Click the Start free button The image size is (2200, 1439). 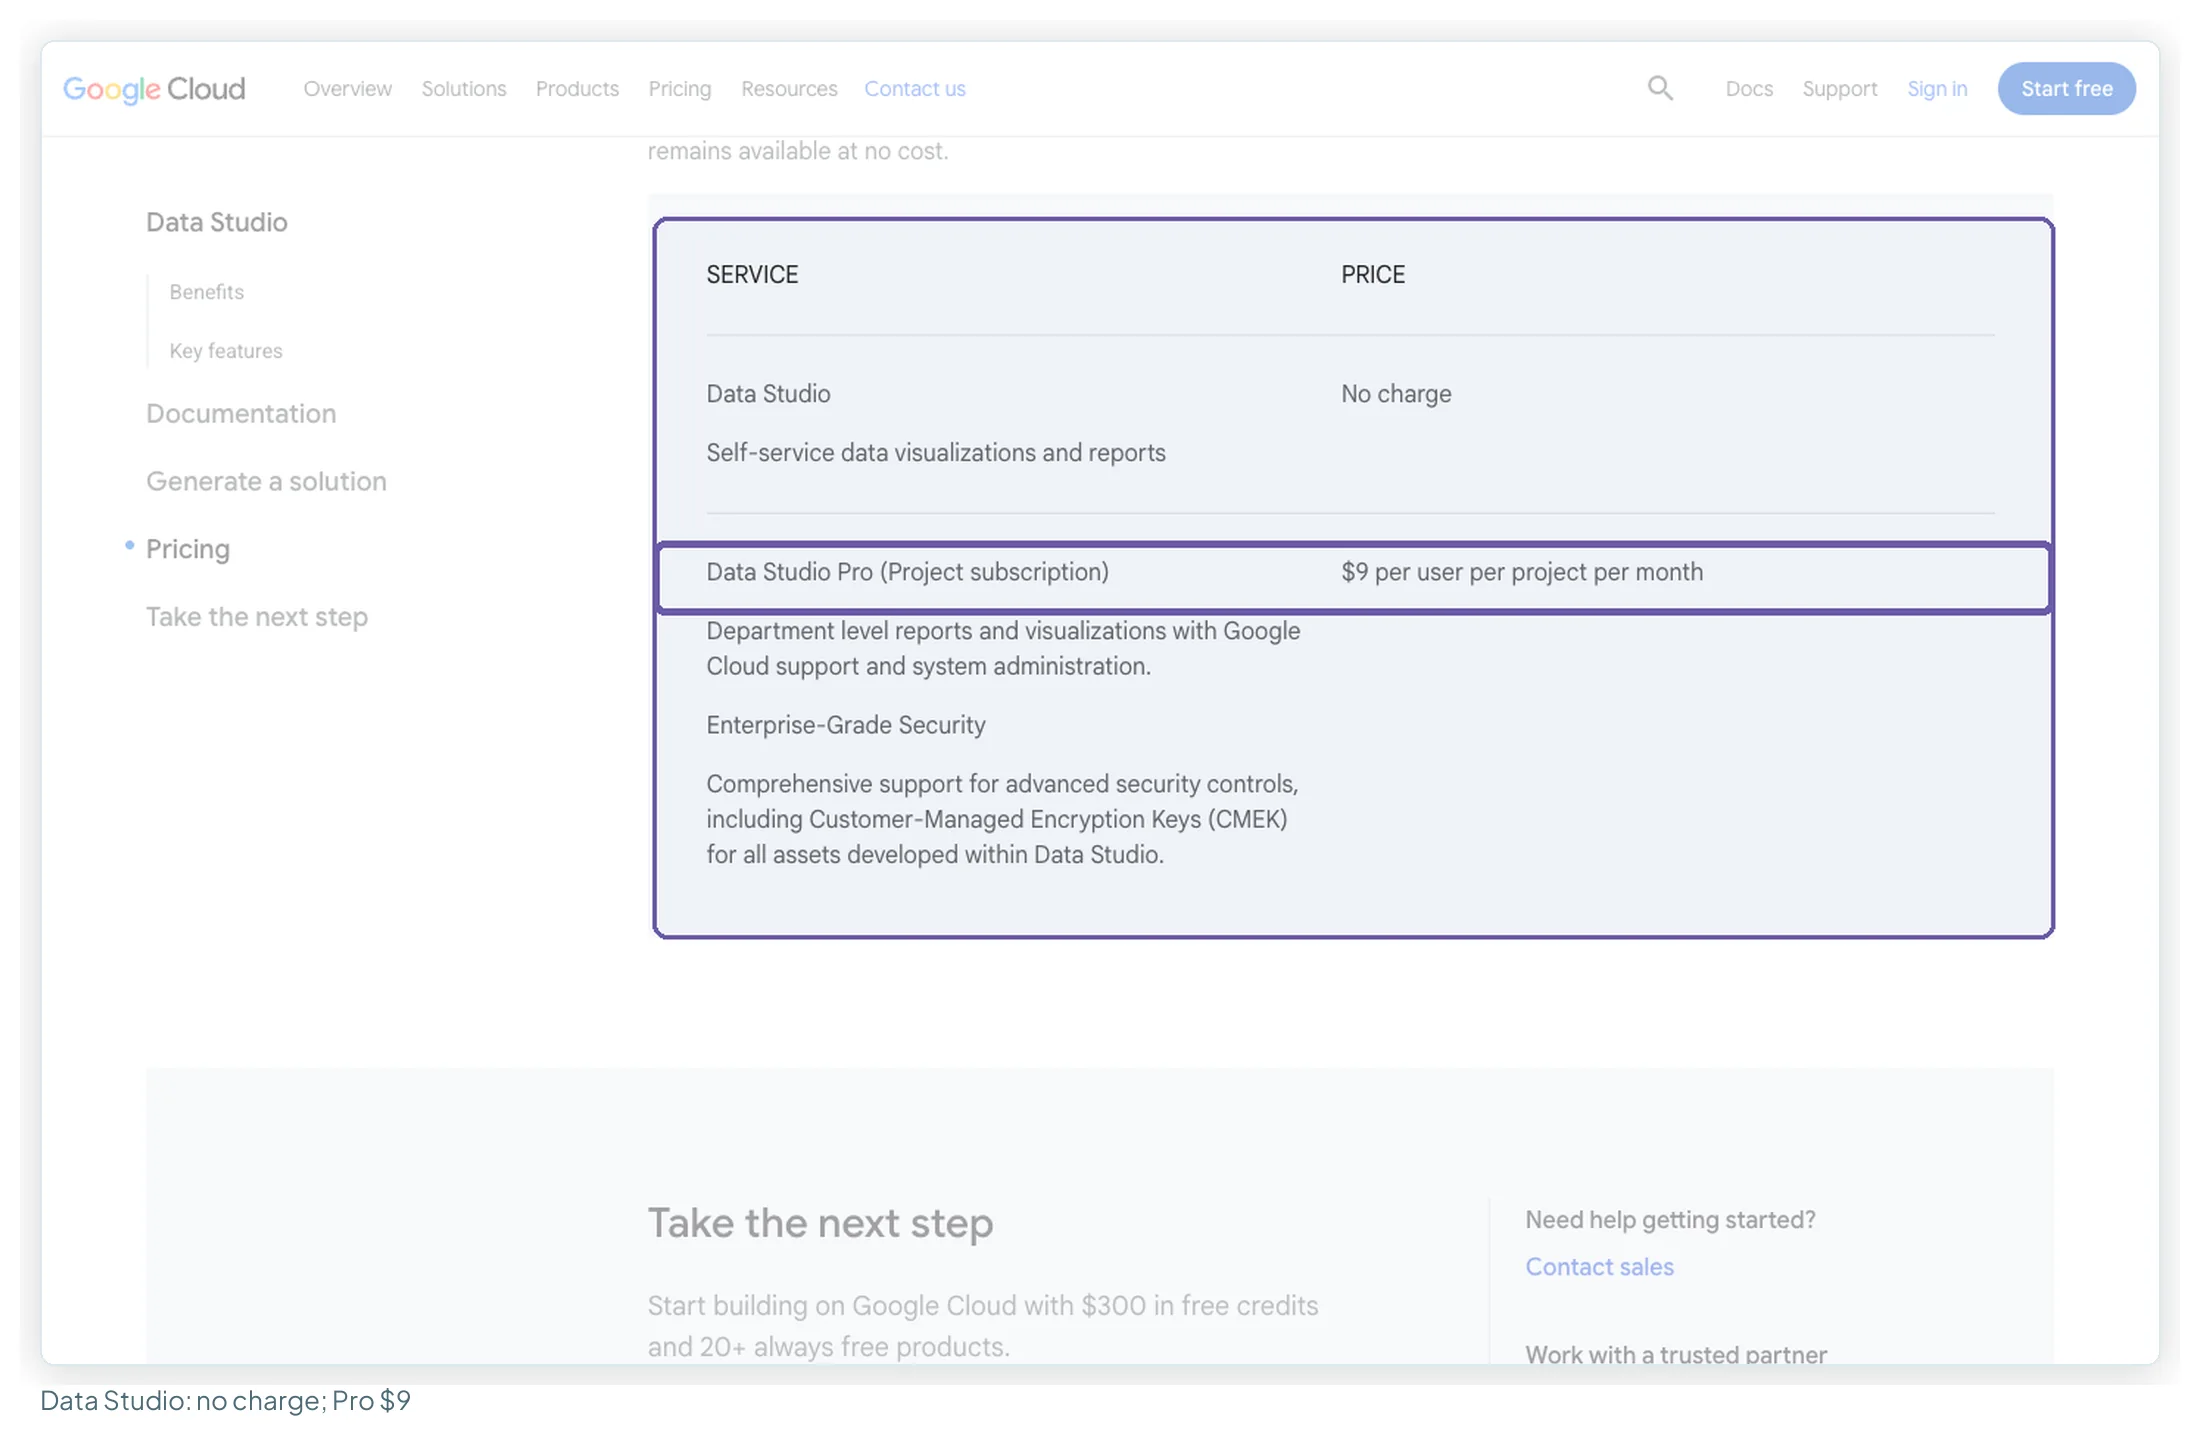(x=2067, y=89)
